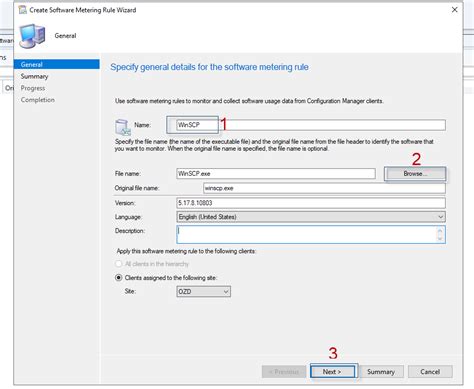Select the General wizard step
Viewport: 474px width, 389px height.
tap(57, 64)
